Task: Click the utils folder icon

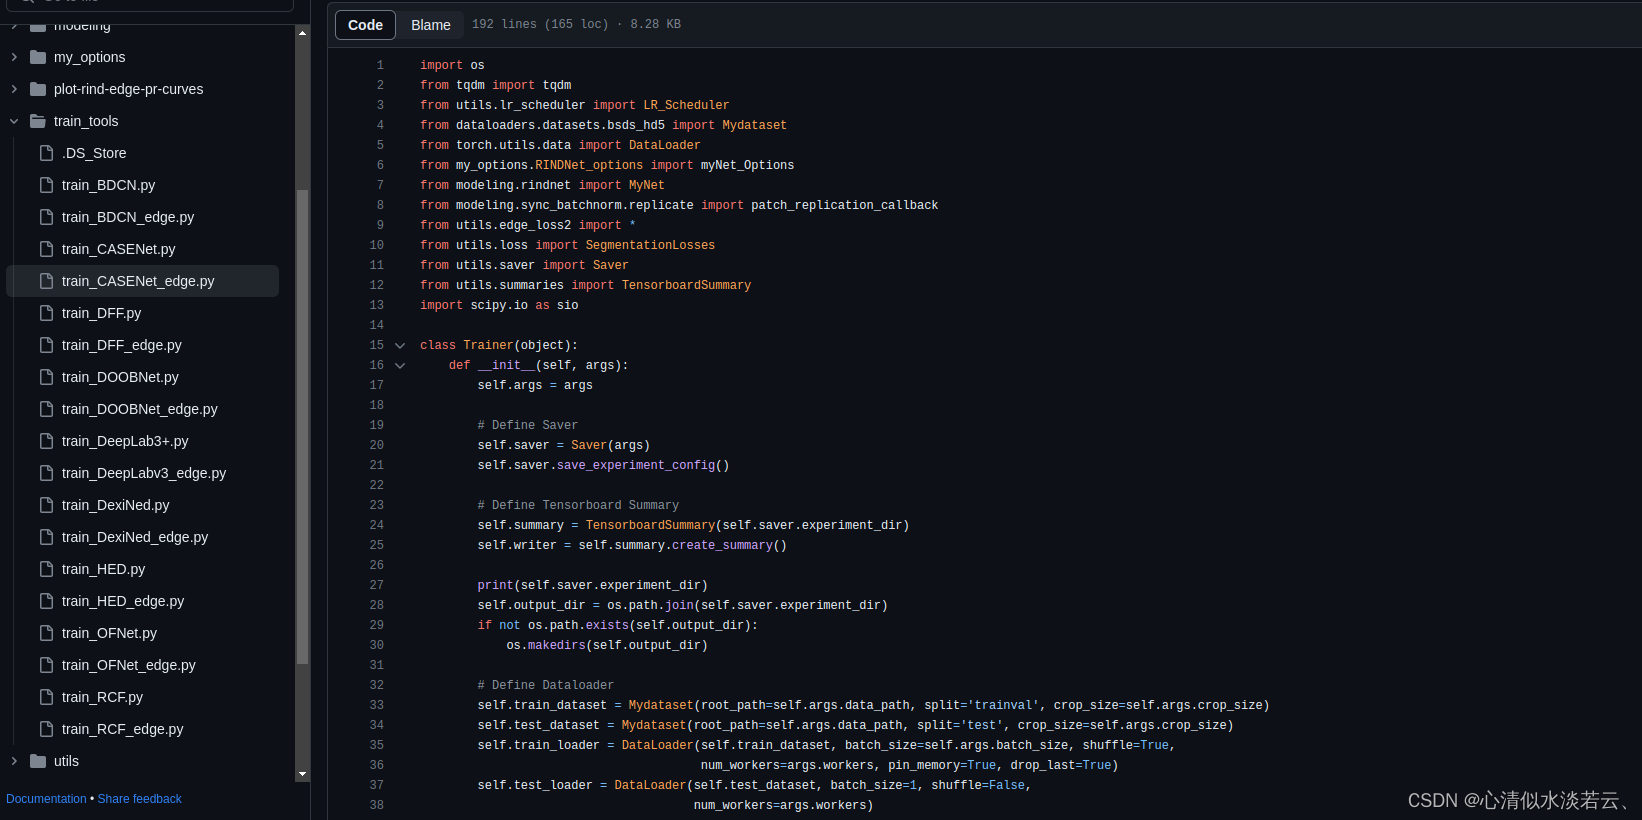Action: tap(38, 761)
